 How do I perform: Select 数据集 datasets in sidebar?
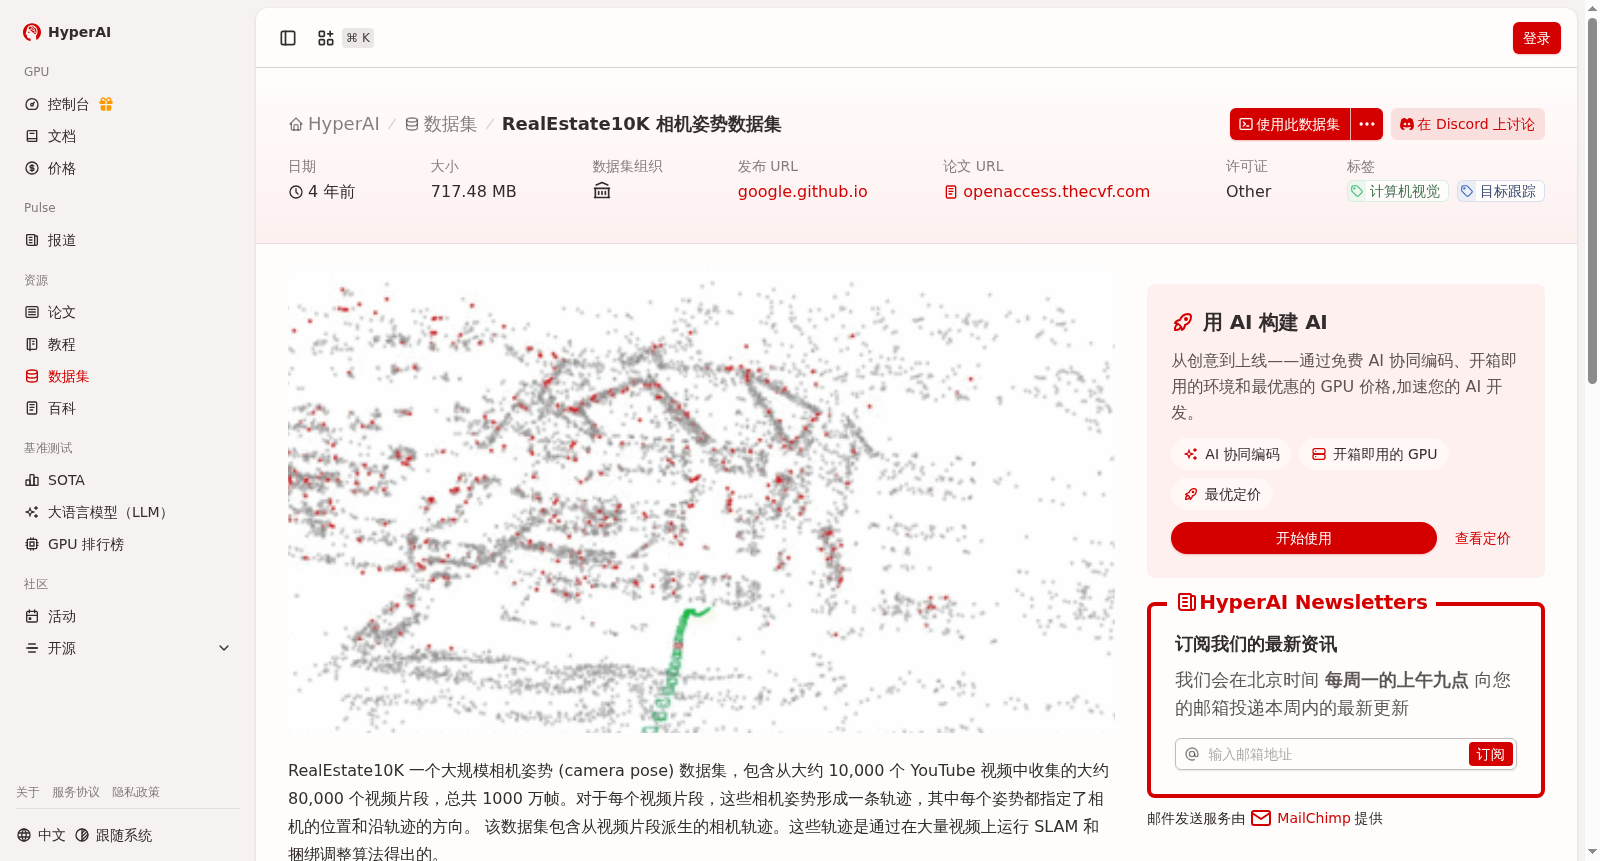tap(128, 376)
